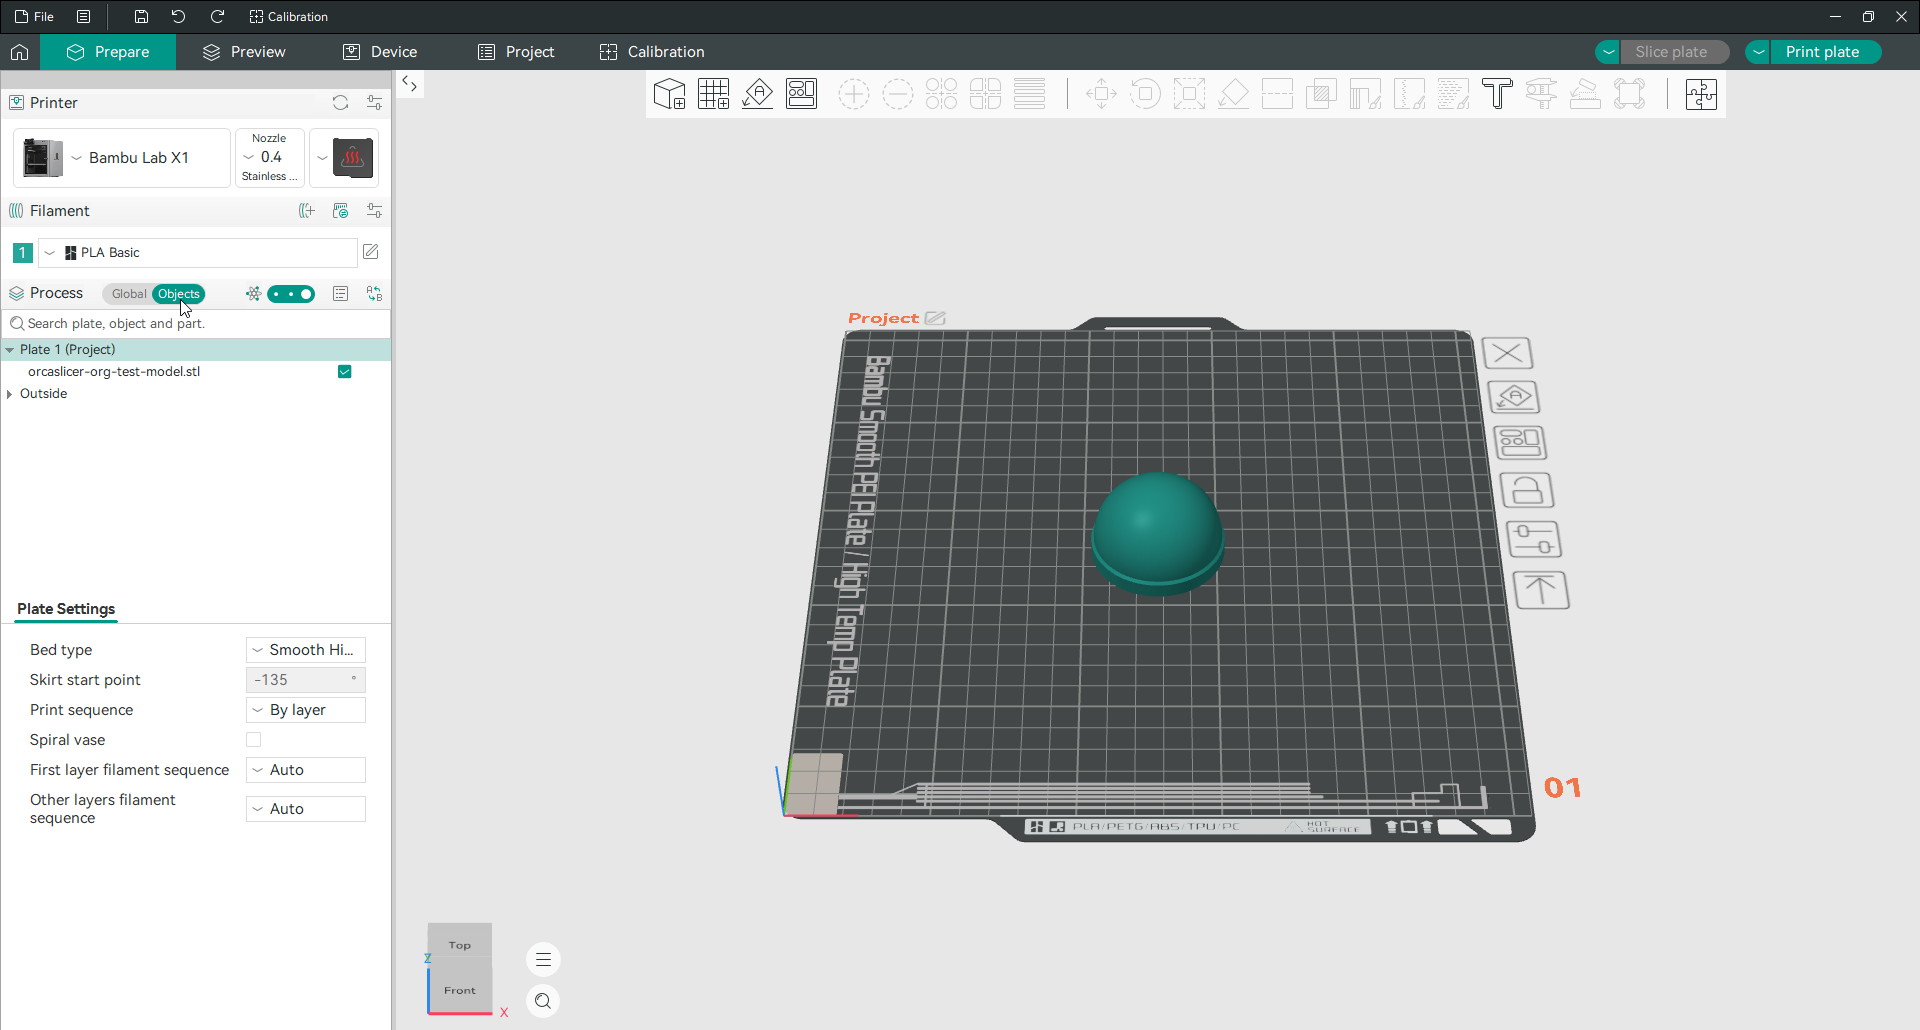This screenshot has width=1920, height=1030.
Task: Open the Slice plate dropdown arrow
Action: click(1608, 52)
